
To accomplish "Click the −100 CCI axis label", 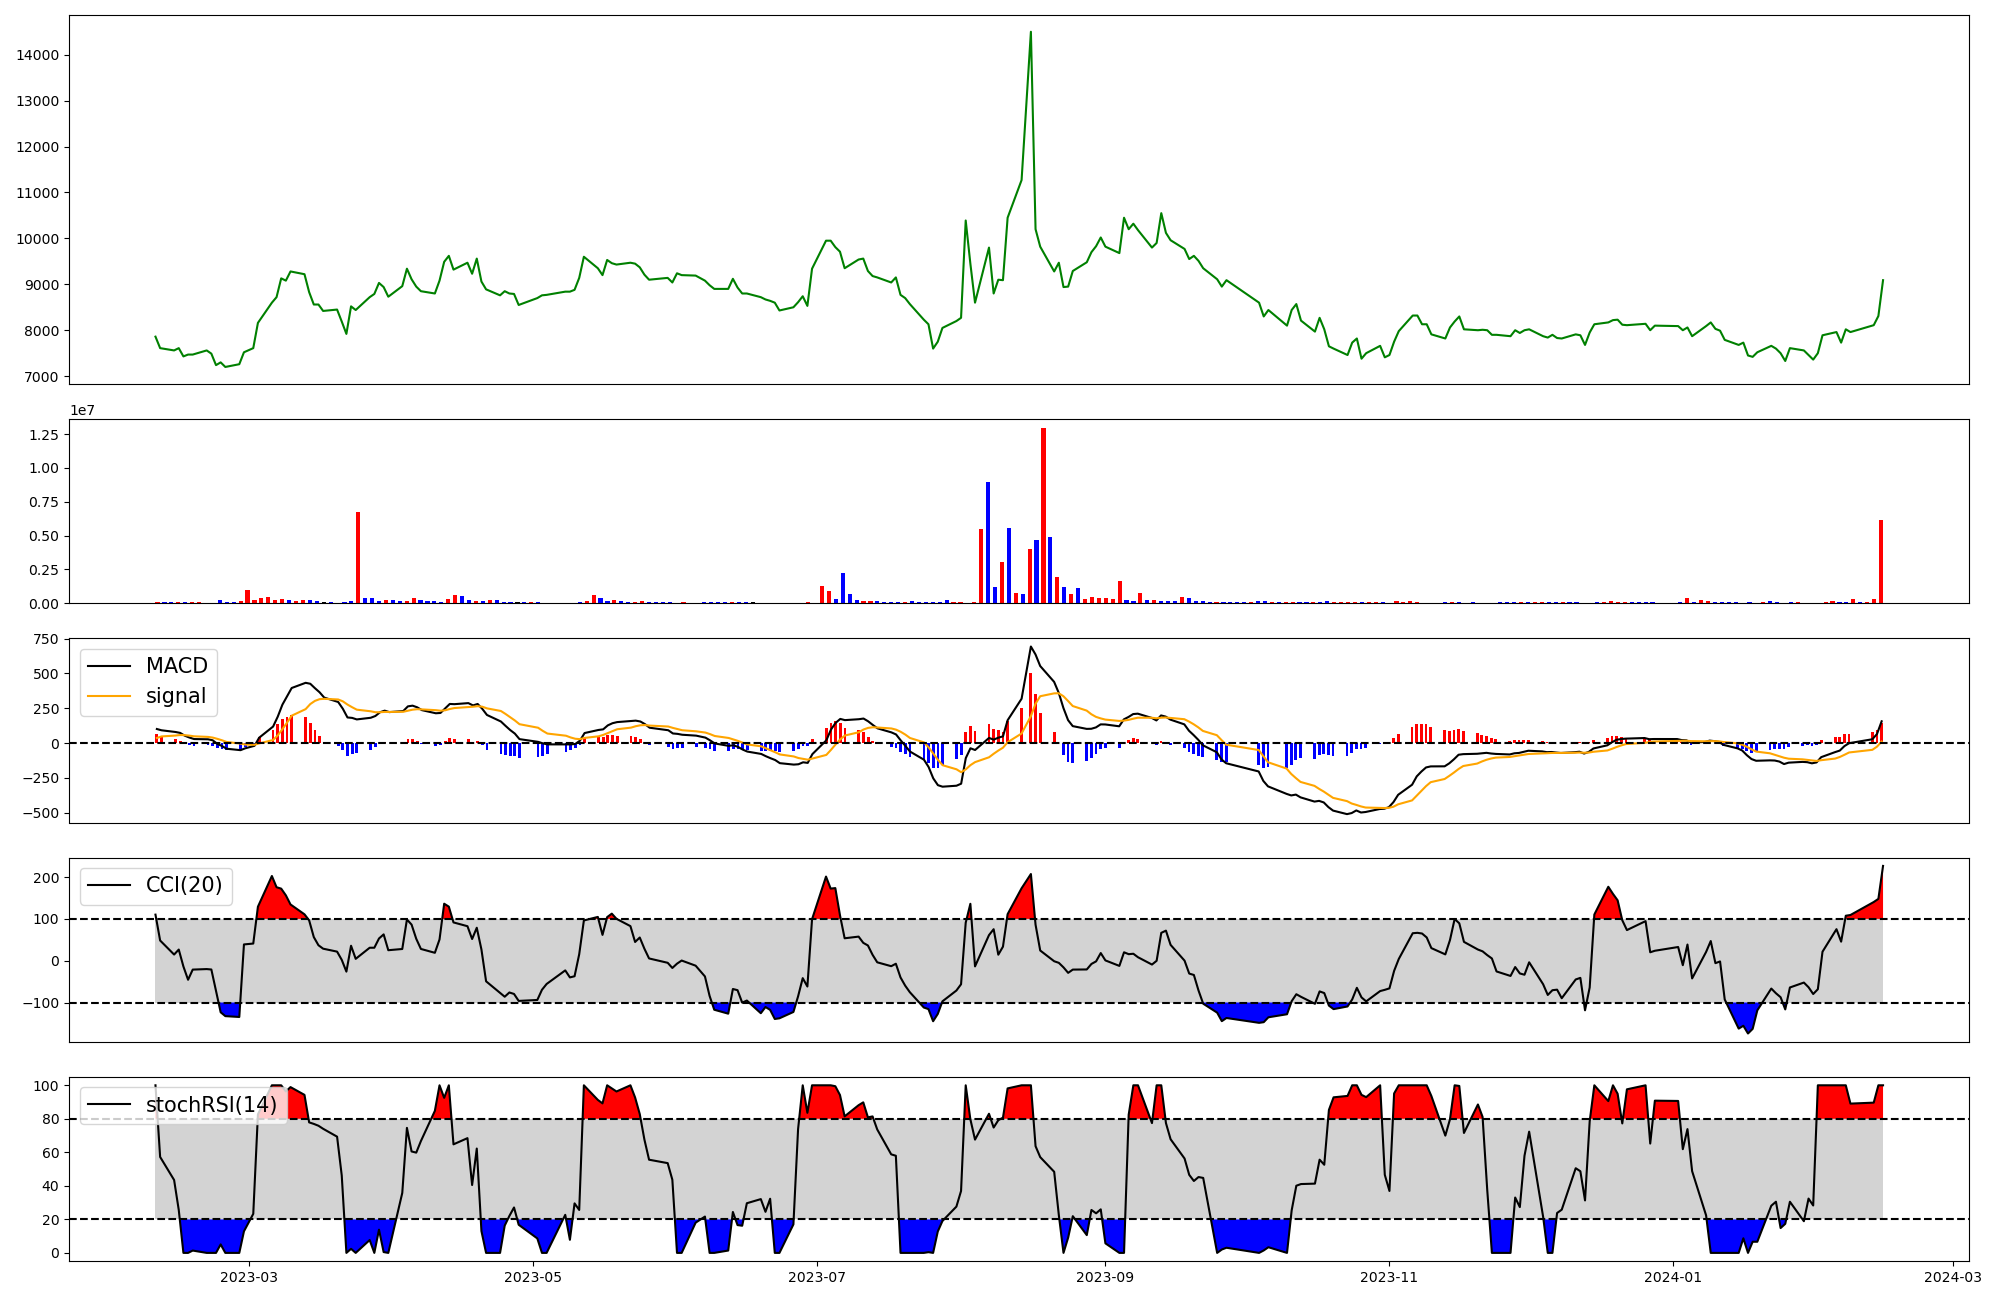I will click(39, 1004).
